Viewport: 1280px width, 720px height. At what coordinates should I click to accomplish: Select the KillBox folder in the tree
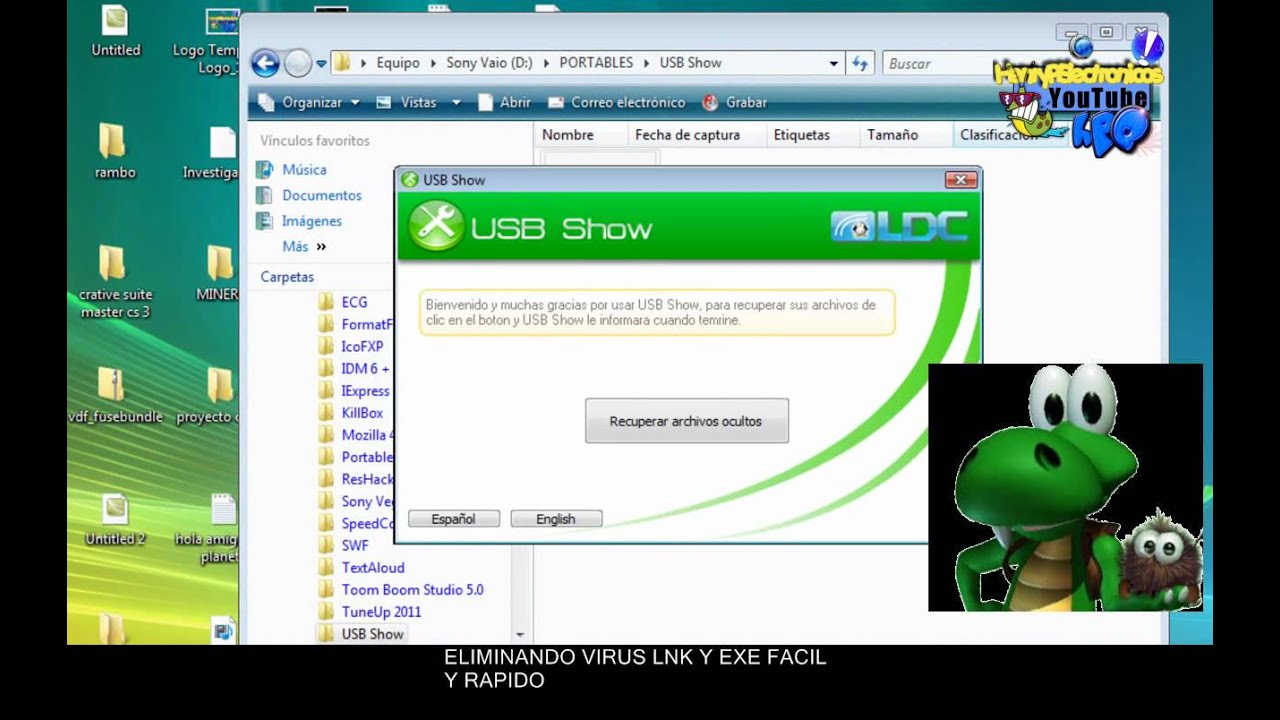pyautogui.click(x=362, y=412)
